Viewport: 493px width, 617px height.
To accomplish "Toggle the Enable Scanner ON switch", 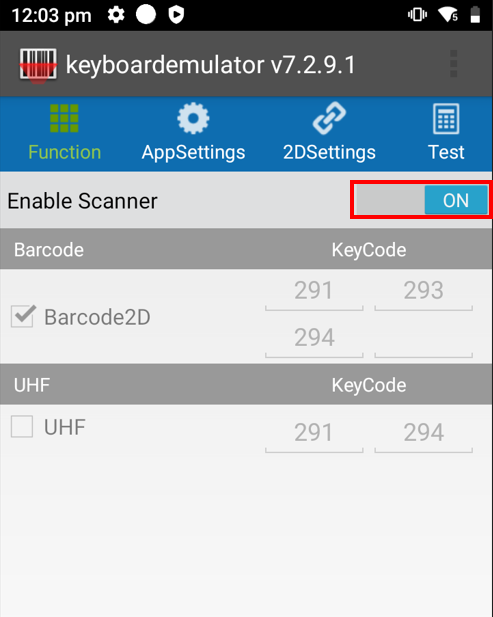I will (421, 200).
